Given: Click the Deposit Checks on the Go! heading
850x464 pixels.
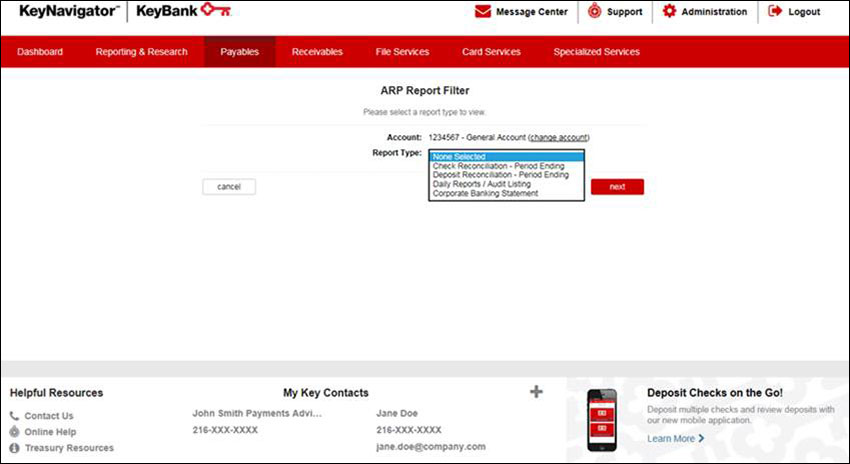Looking at the screenshot, I should coord(714,392).
